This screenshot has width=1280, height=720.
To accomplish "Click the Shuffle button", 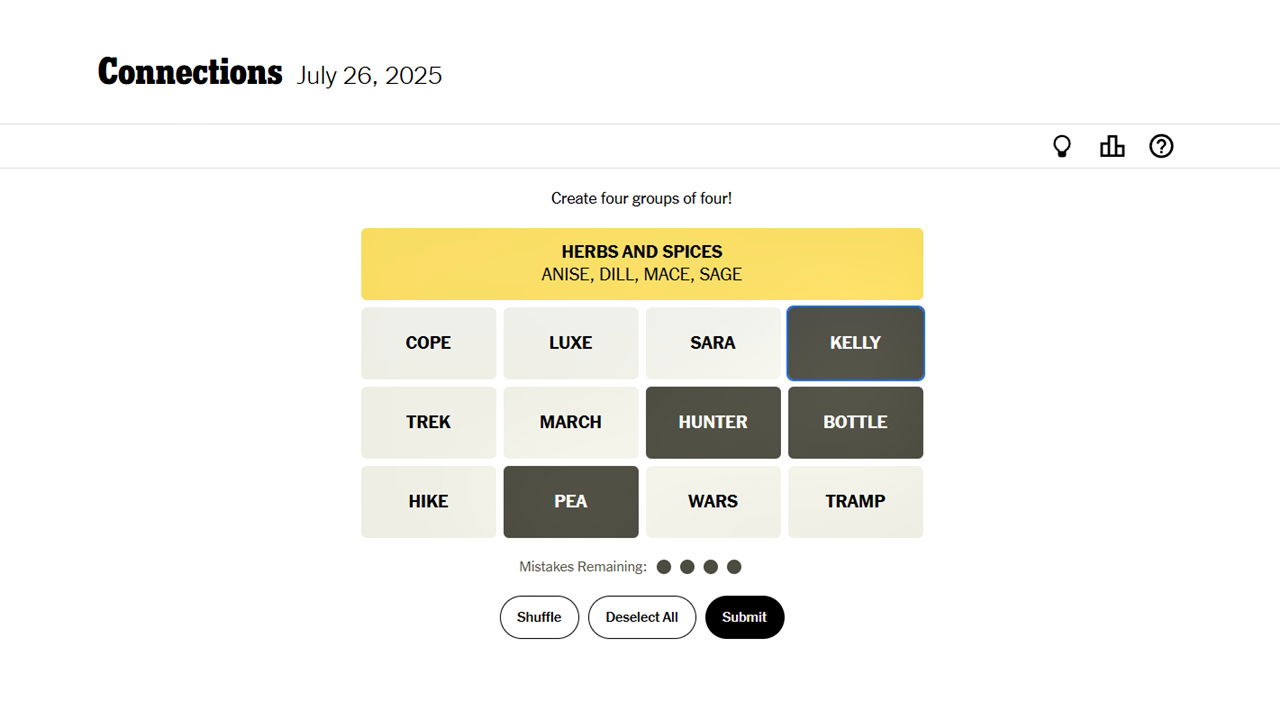I will tap(539, 617).
